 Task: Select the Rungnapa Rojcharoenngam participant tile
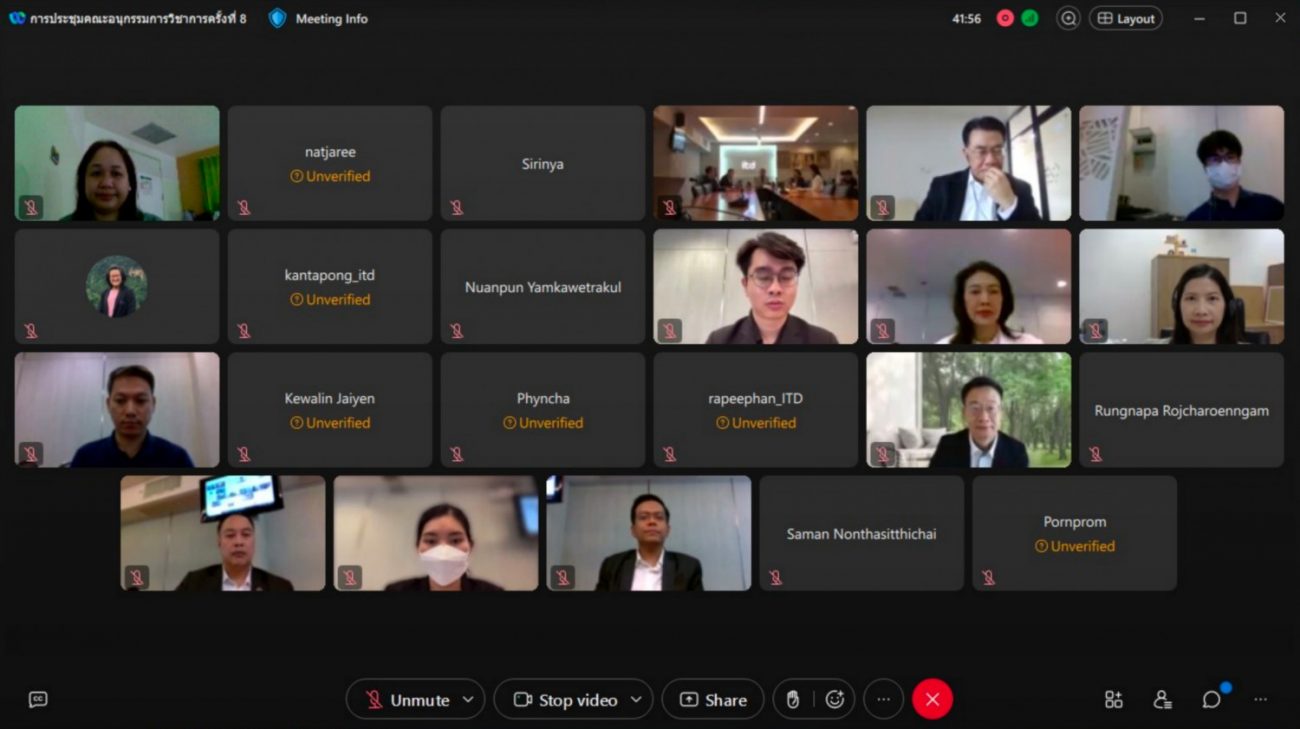point(1181,410)
